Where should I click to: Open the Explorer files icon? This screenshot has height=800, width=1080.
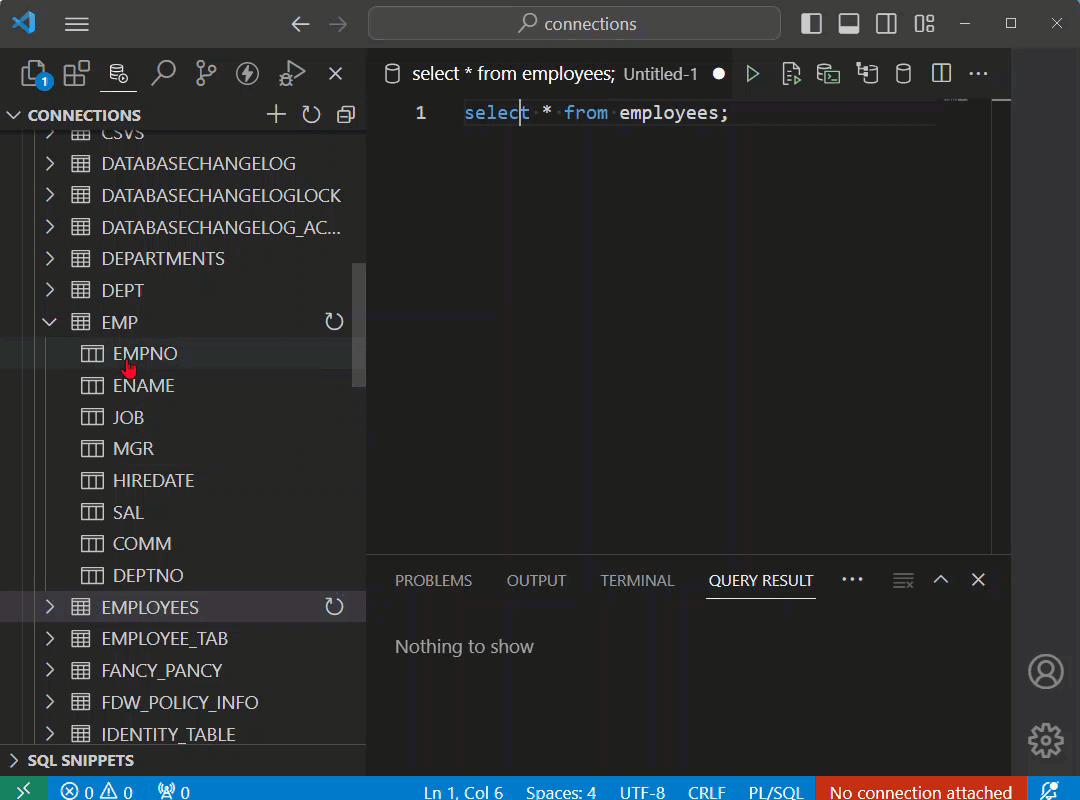[x=34, y=74]
